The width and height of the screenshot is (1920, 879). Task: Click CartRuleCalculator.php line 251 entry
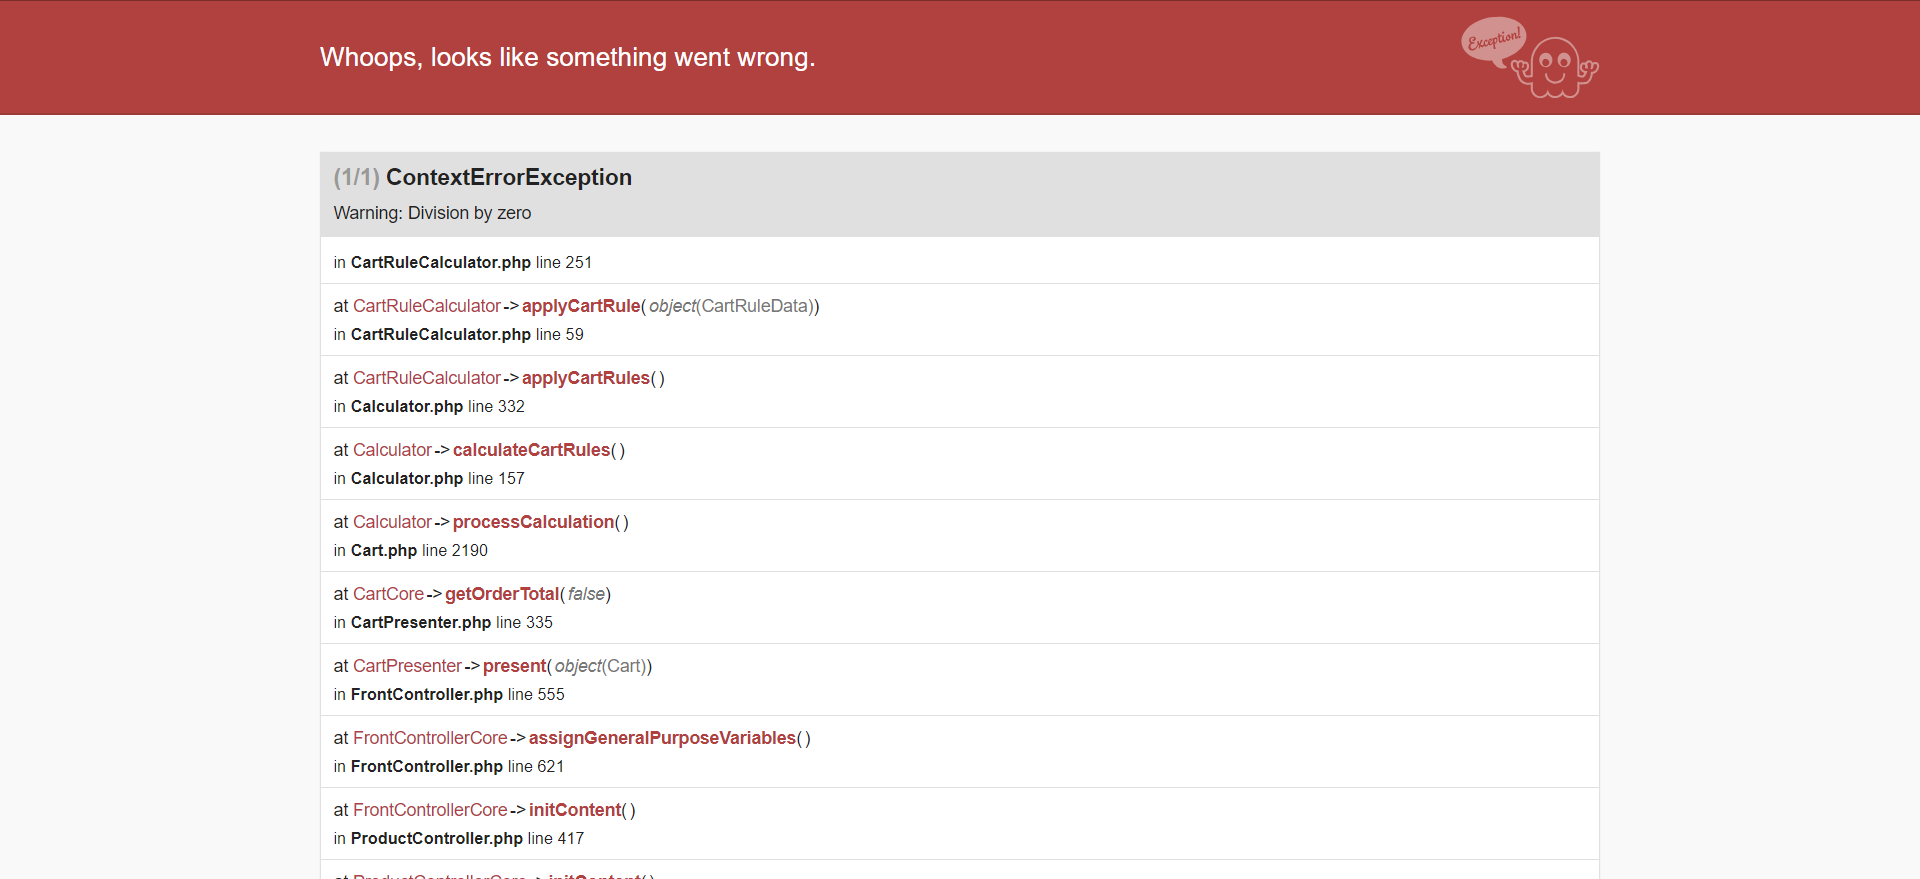point(462,262)
